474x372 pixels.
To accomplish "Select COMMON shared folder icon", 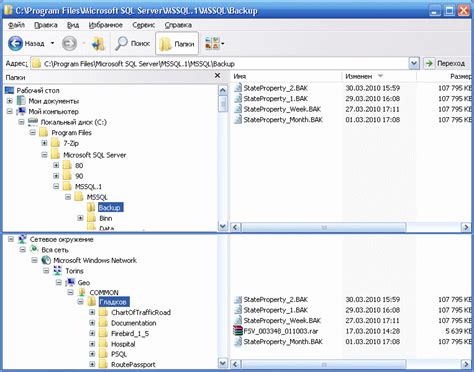I will 82,292.
